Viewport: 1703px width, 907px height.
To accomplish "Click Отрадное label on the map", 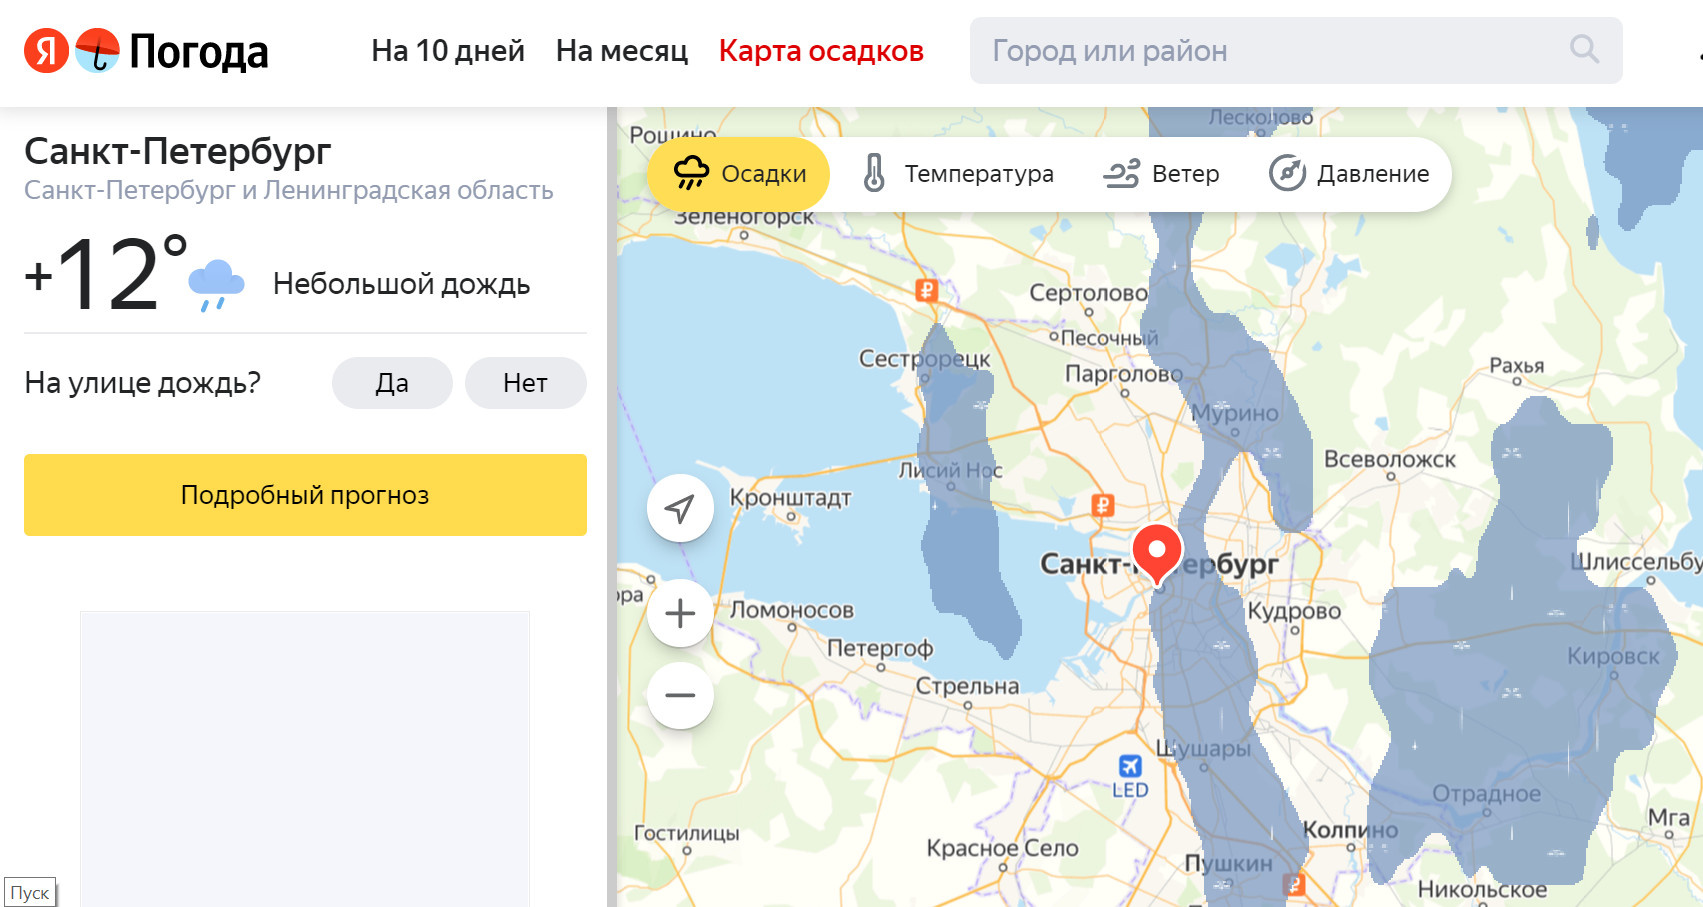I will (x=1486, y=794).
